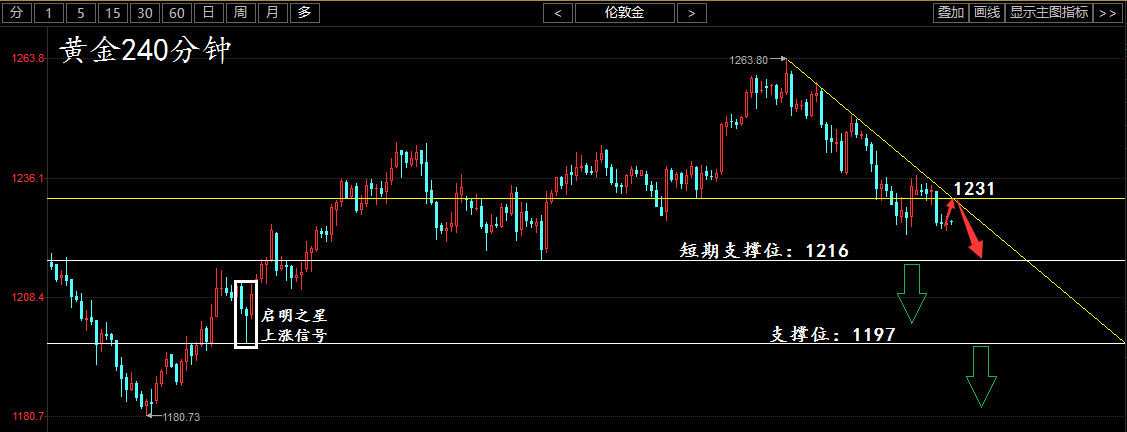This screenshot has height=432, width=1127.
Task: Open the 多 multi-period option
Action: click(x=304, y=13)
